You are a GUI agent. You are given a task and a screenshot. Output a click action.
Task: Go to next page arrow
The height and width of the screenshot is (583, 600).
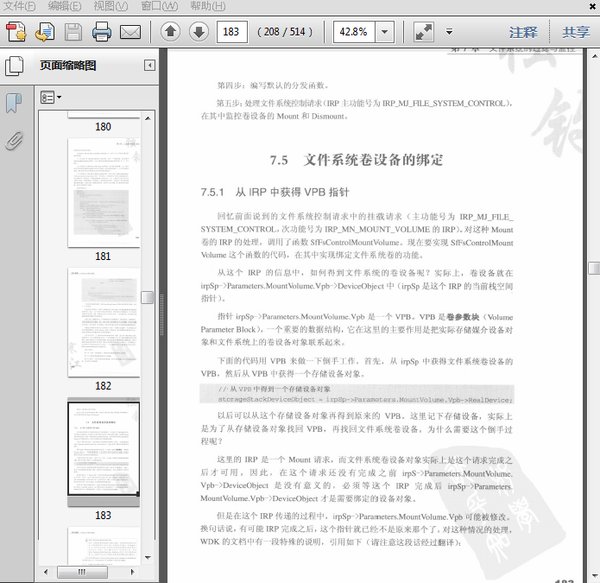(x=199, y=31)
